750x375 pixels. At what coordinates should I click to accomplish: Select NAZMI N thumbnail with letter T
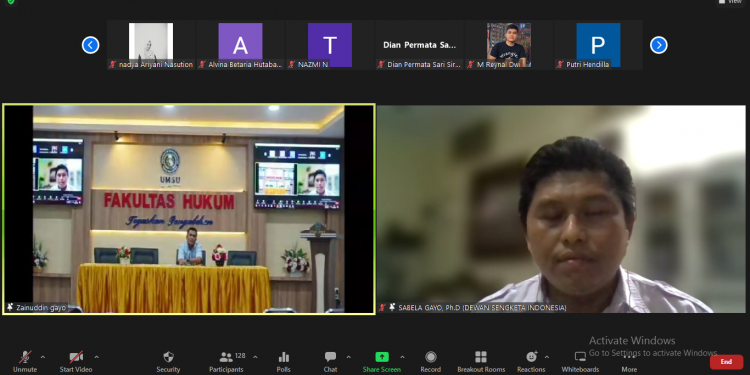tap(330, 45)
